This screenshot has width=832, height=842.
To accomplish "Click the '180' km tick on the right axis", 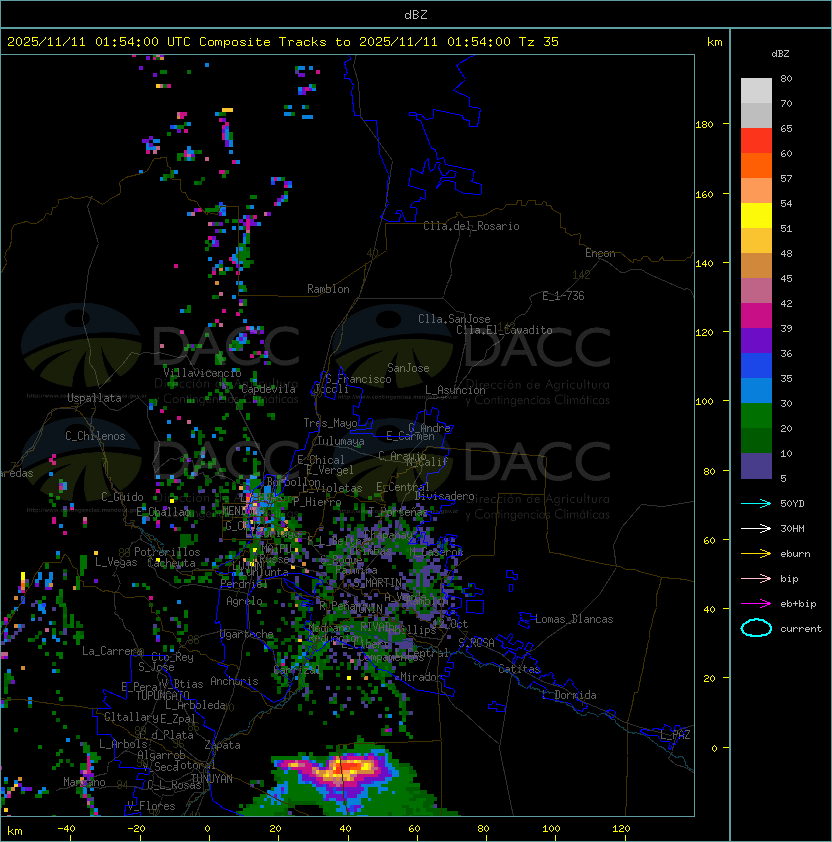I will (x=704, y=125).
